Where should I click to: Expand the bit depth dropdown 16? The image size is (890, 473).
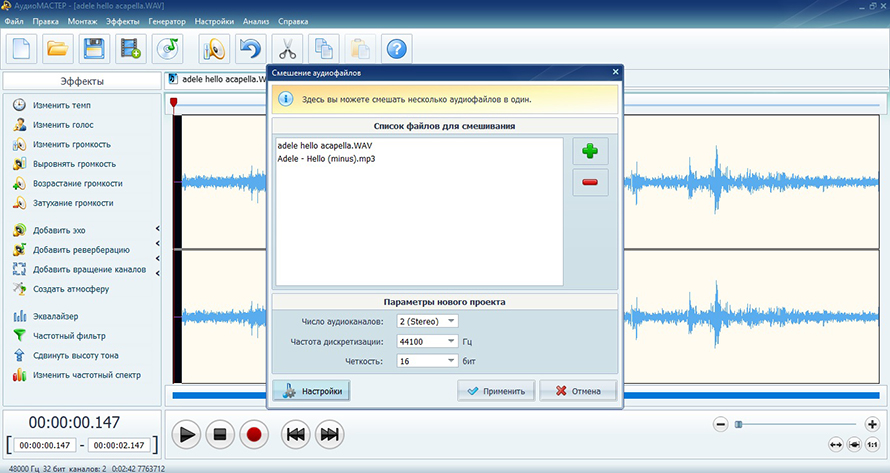pyautogui.click(x=427, y=360)
